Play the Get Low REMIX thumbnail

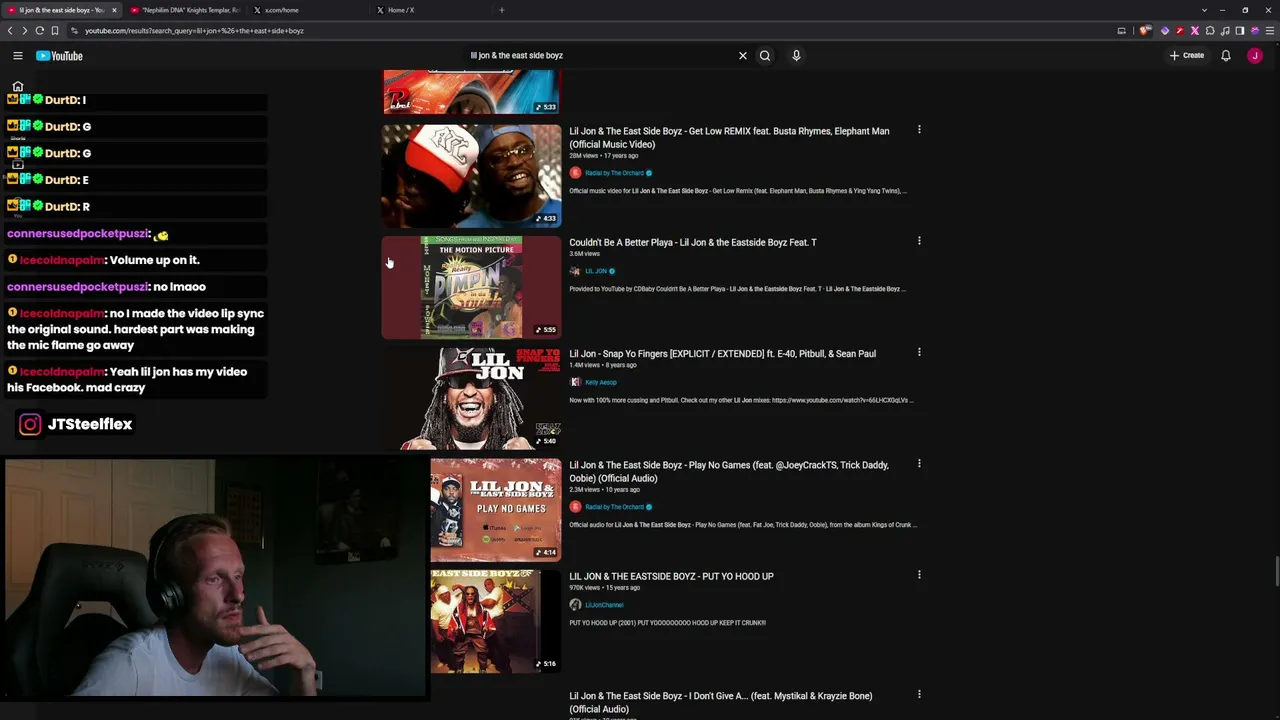tap(472, 176)
